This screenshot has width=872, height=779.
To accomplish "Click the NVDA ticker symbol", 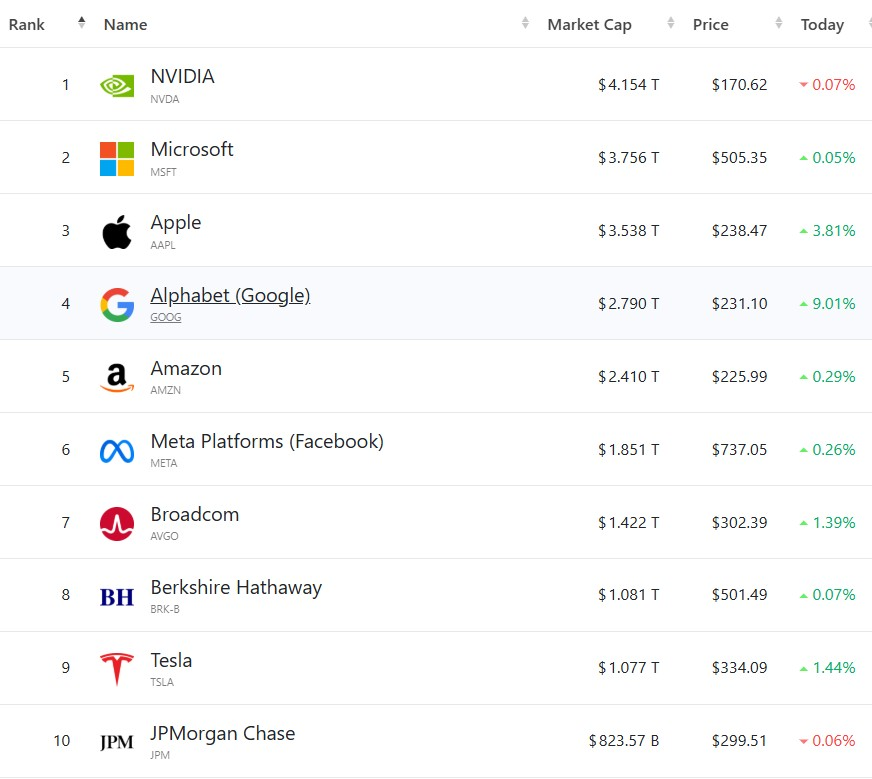I will 165,100.
